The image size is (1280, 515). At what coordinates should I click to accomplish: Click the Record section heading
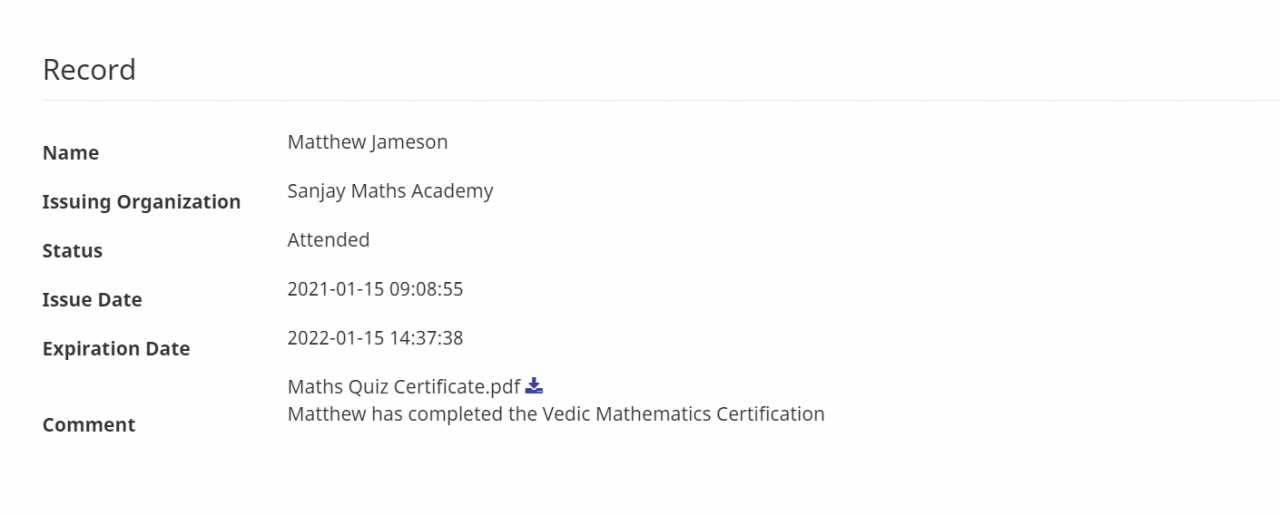89,70
